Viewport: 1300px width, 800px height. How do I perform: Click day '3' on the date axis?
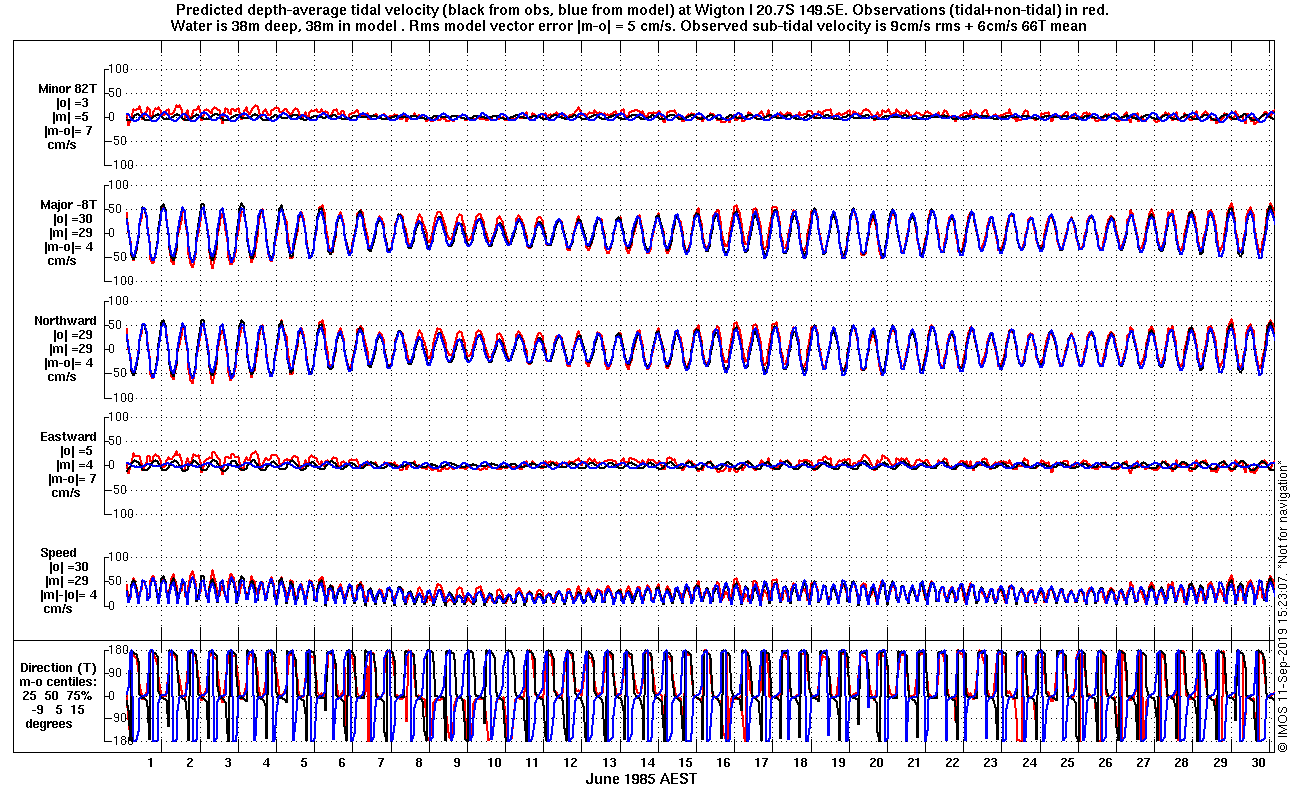[227, 763]
